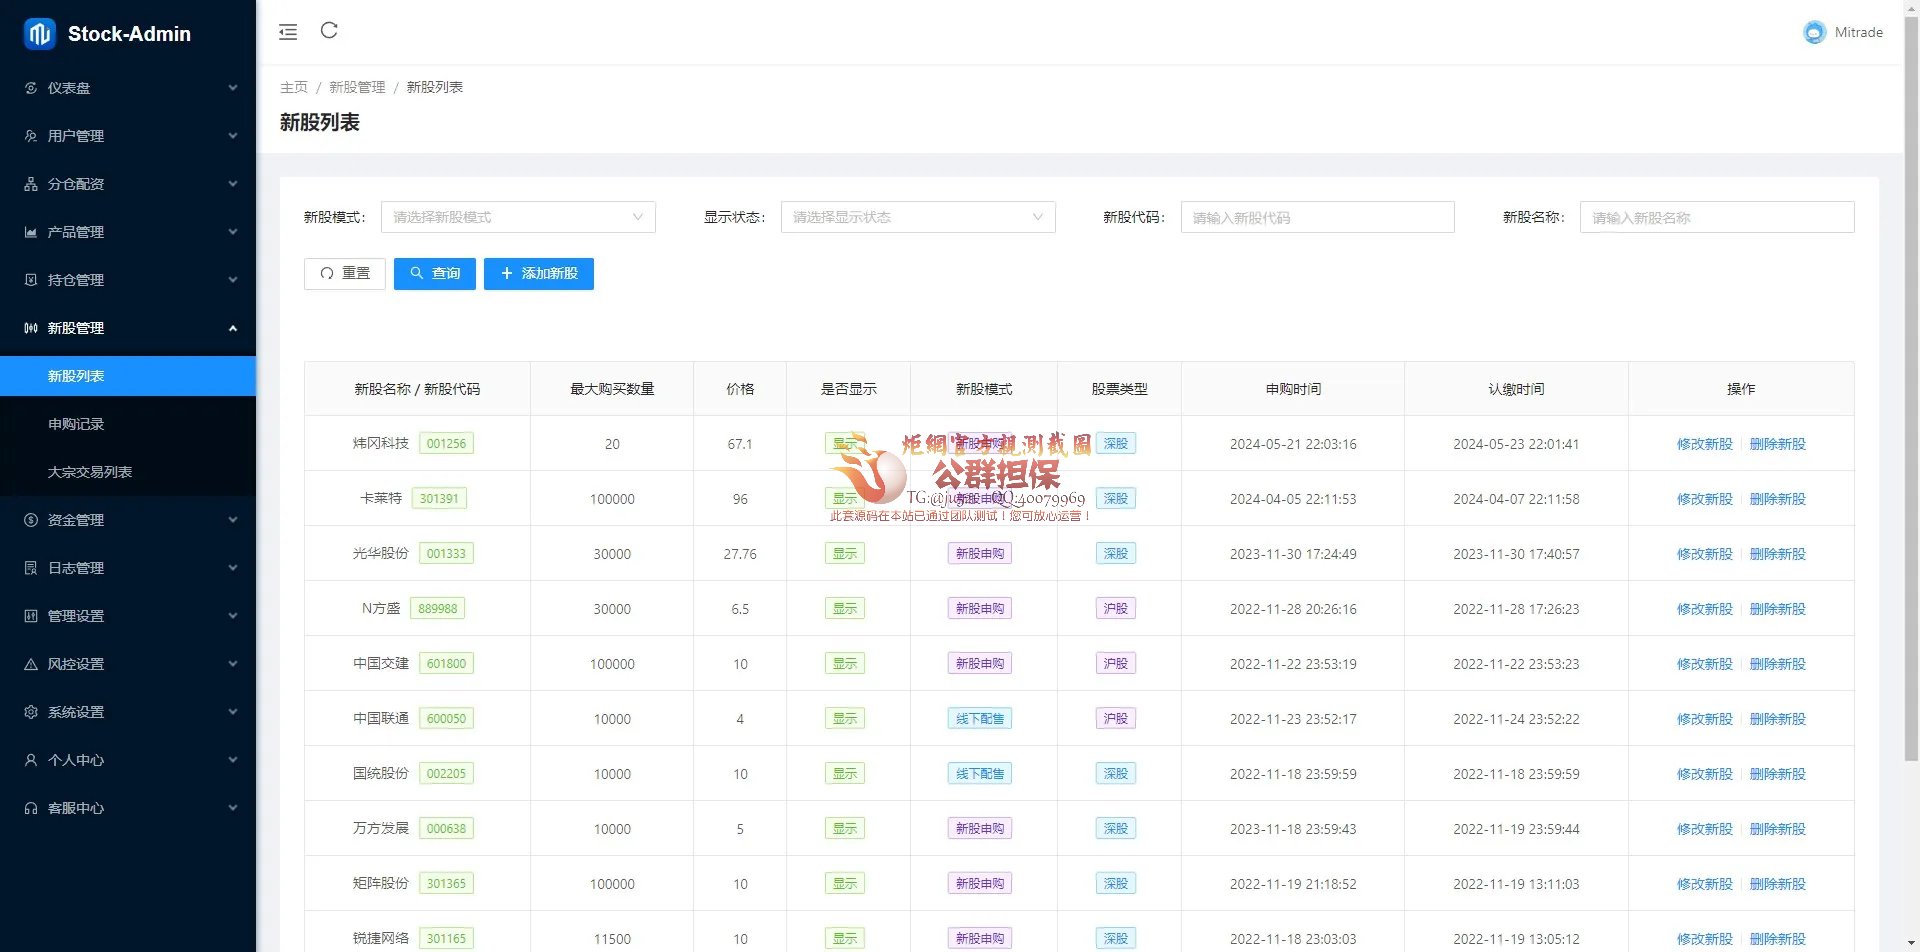Open the 日志管理 menu
Screen dimensions: 1920x952
coord(128,568)
